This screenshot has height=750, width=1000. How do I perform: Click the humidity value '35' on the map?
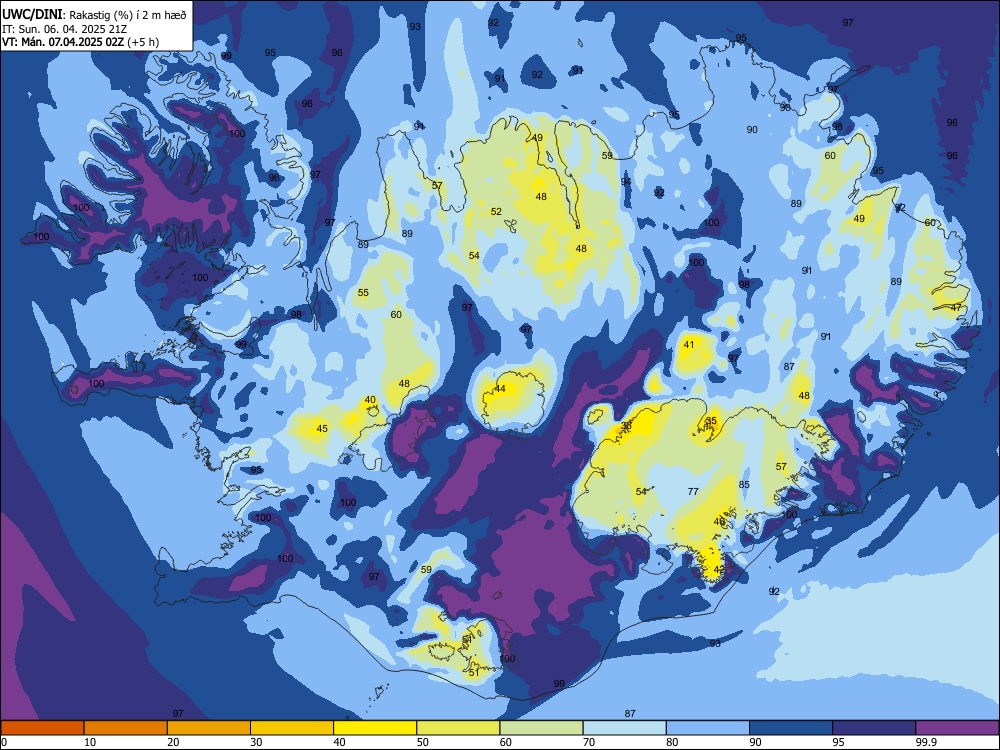pyautogui.click(x=711, y=420)
